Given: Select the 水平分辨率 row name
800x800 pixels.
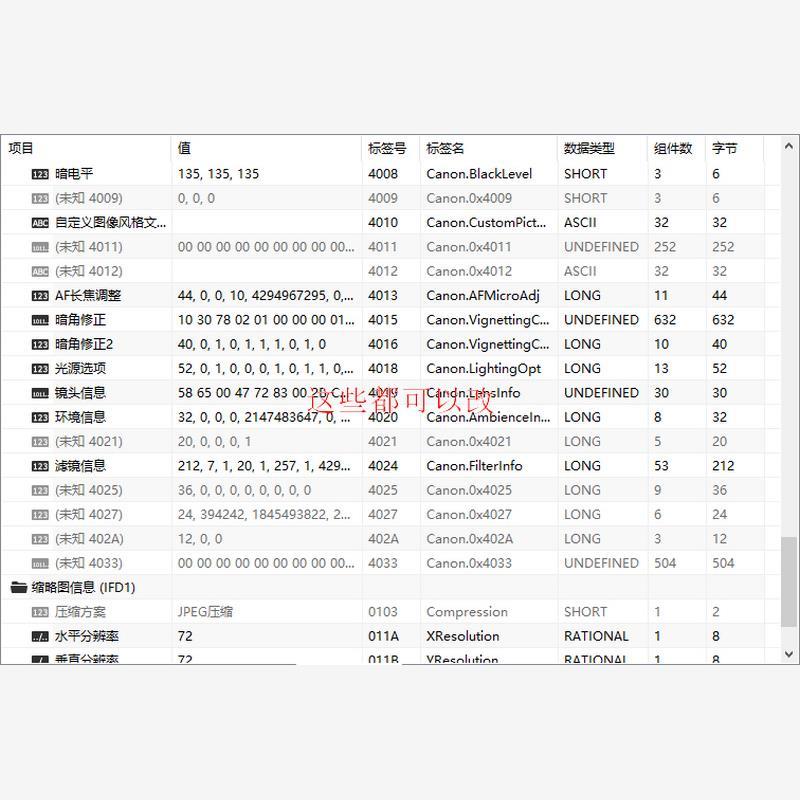Looking at the screenshot, I should [x=87, y=636].
